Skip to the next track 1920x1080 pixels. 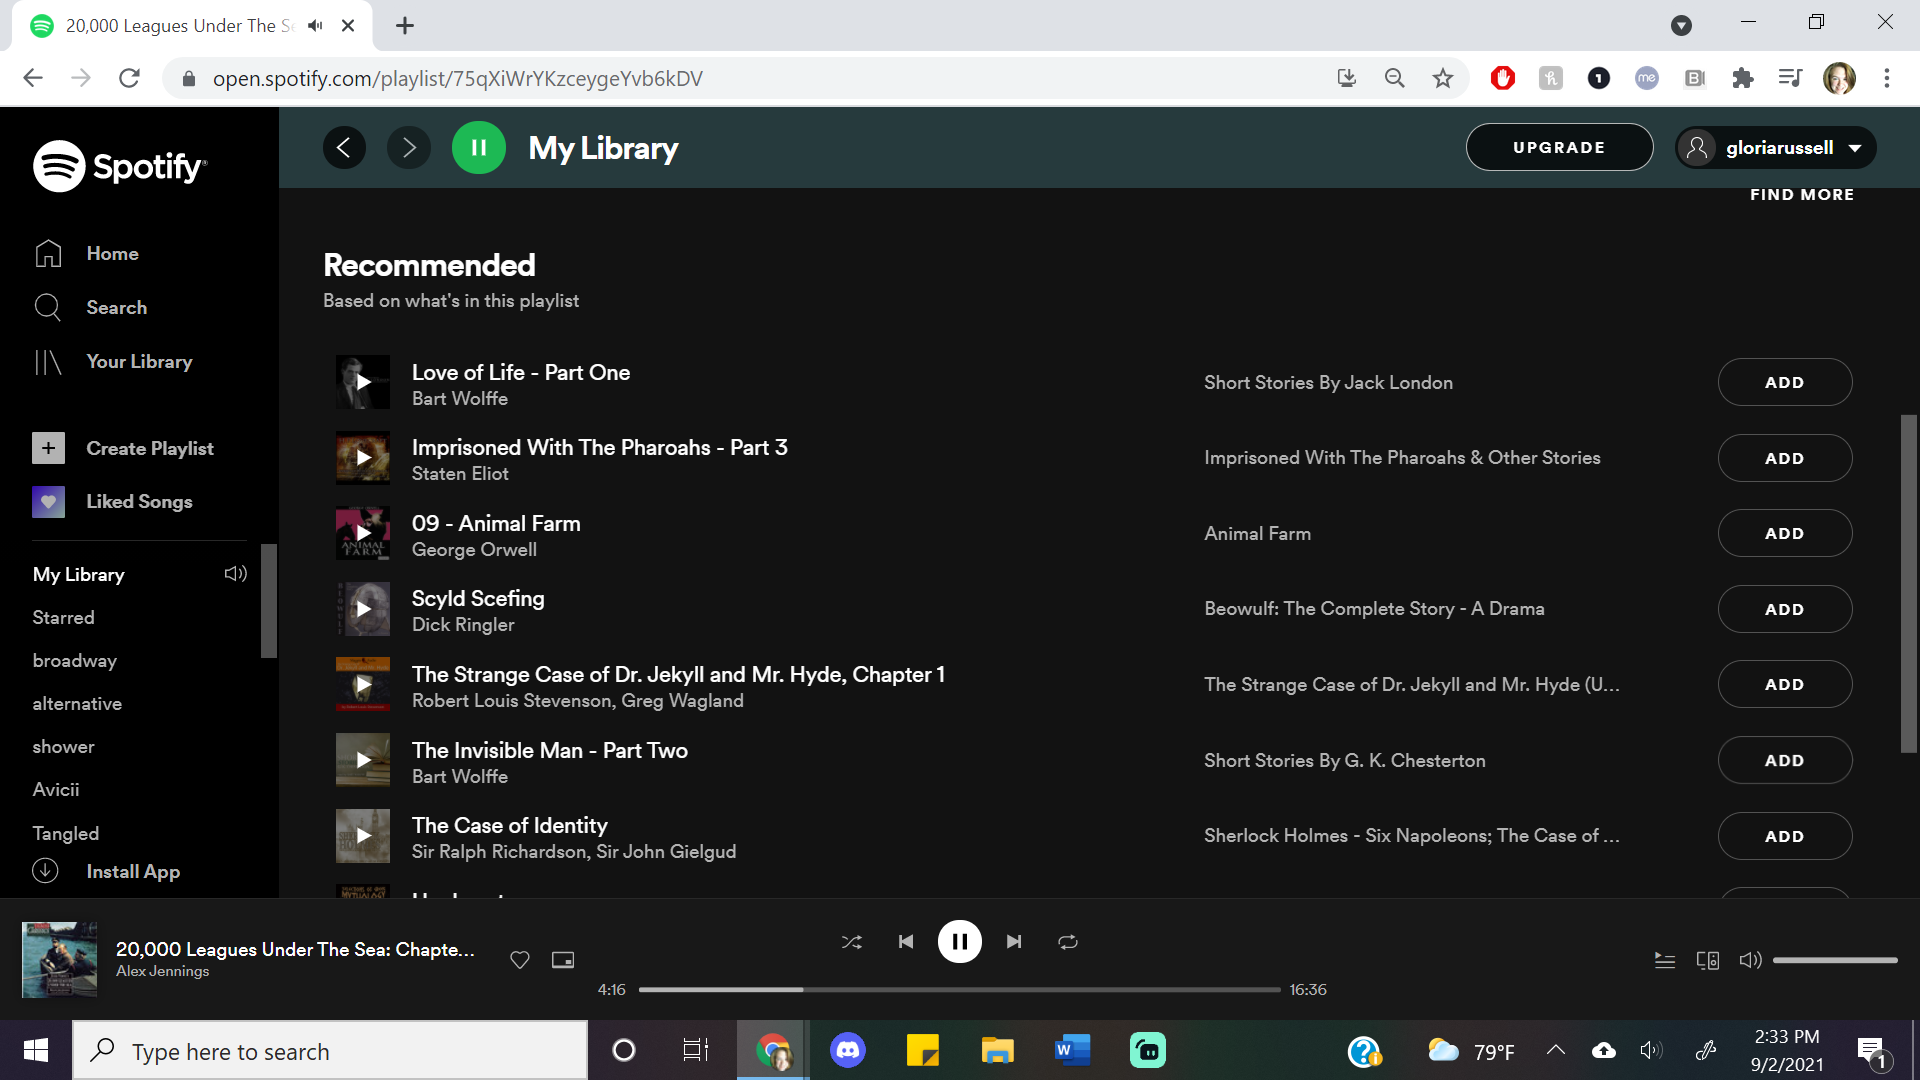[1014, 941]
